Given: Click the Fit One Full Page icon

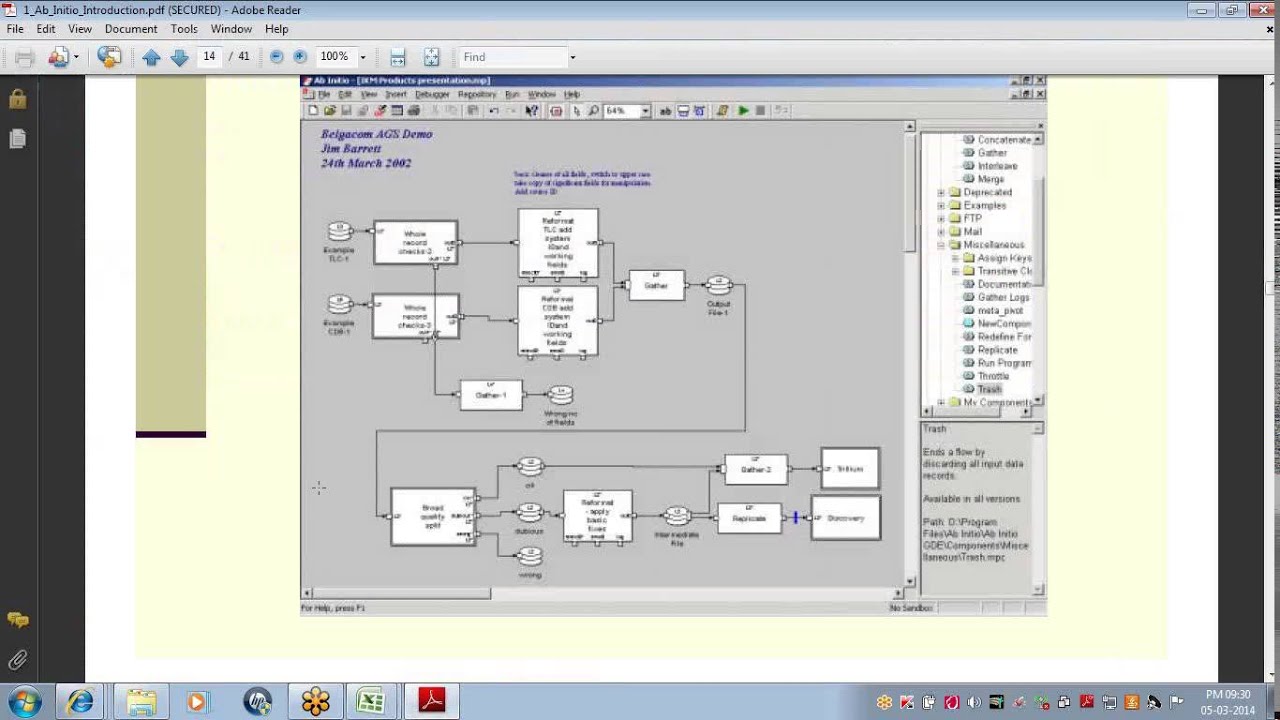Looking at the screenshot, I should coord(431,57).
